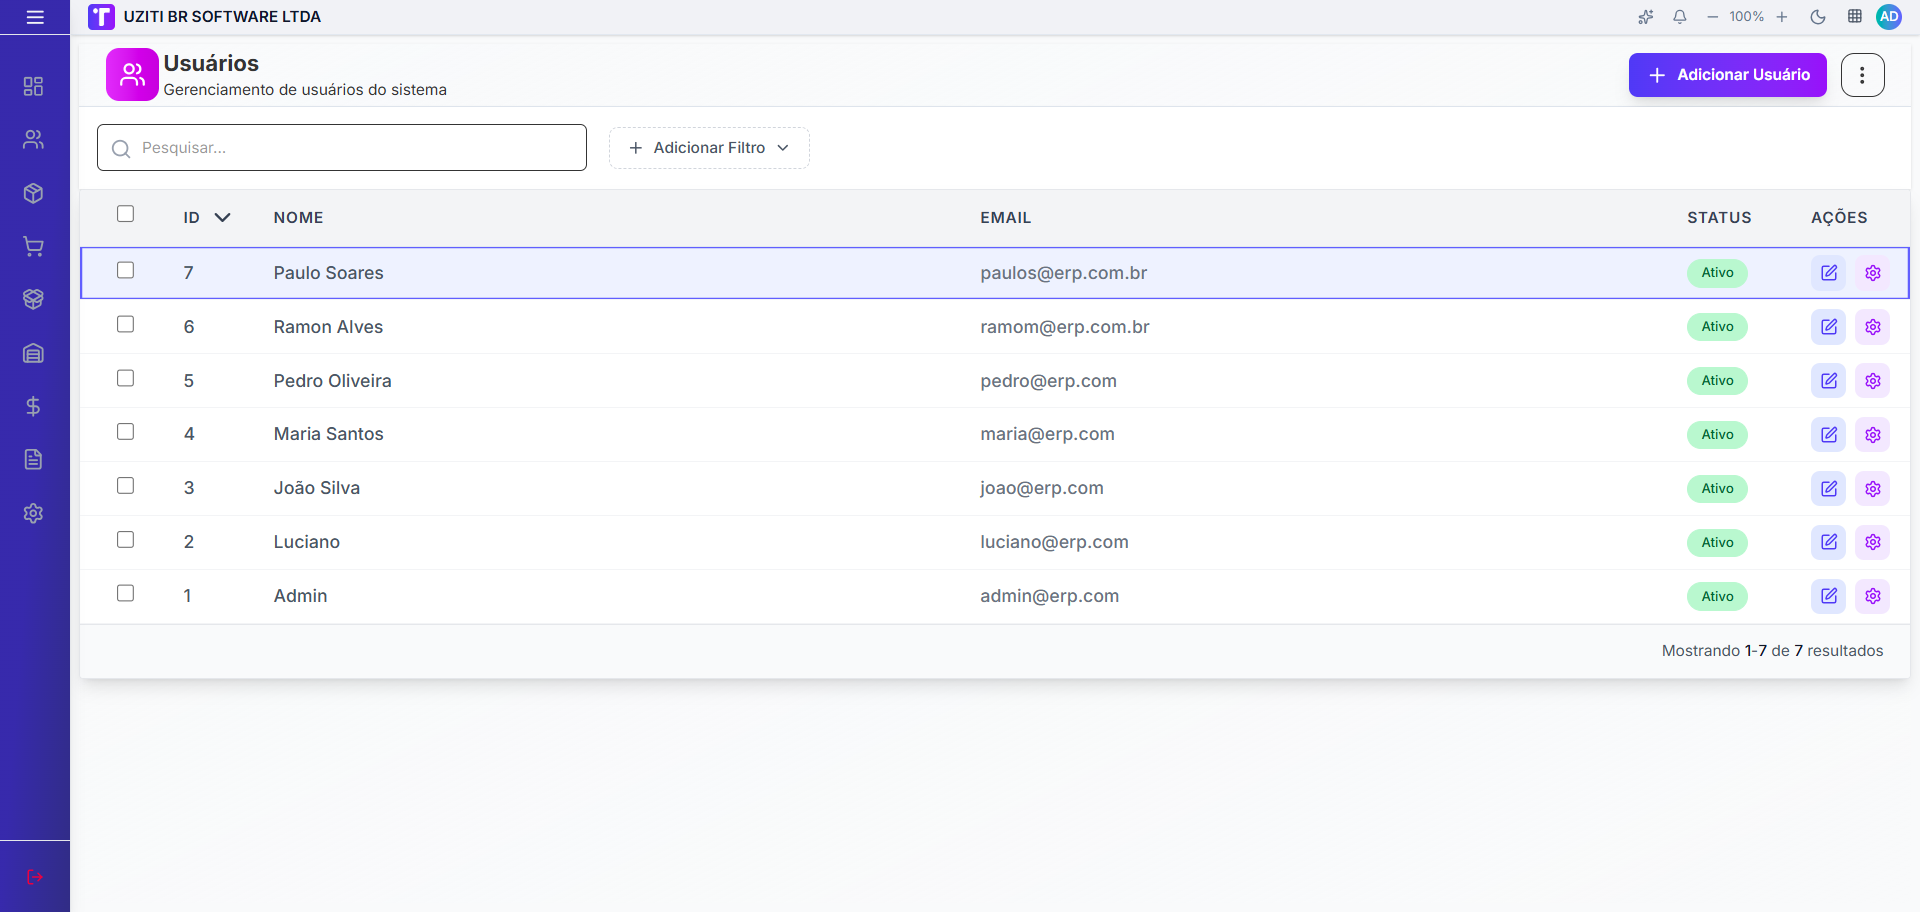Toggle ID column sort chevron
Viewport: 1920px width, 912px height.
pyautogui.click(x=223, y=218)
